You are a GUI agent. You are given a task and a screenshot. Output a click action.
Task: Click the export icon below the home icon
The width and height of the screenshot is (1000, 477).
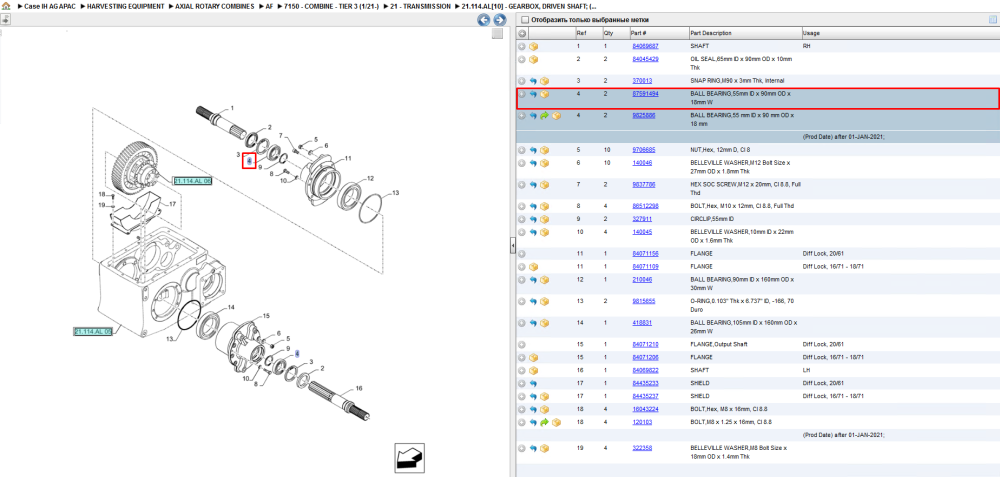coord(6,18)
